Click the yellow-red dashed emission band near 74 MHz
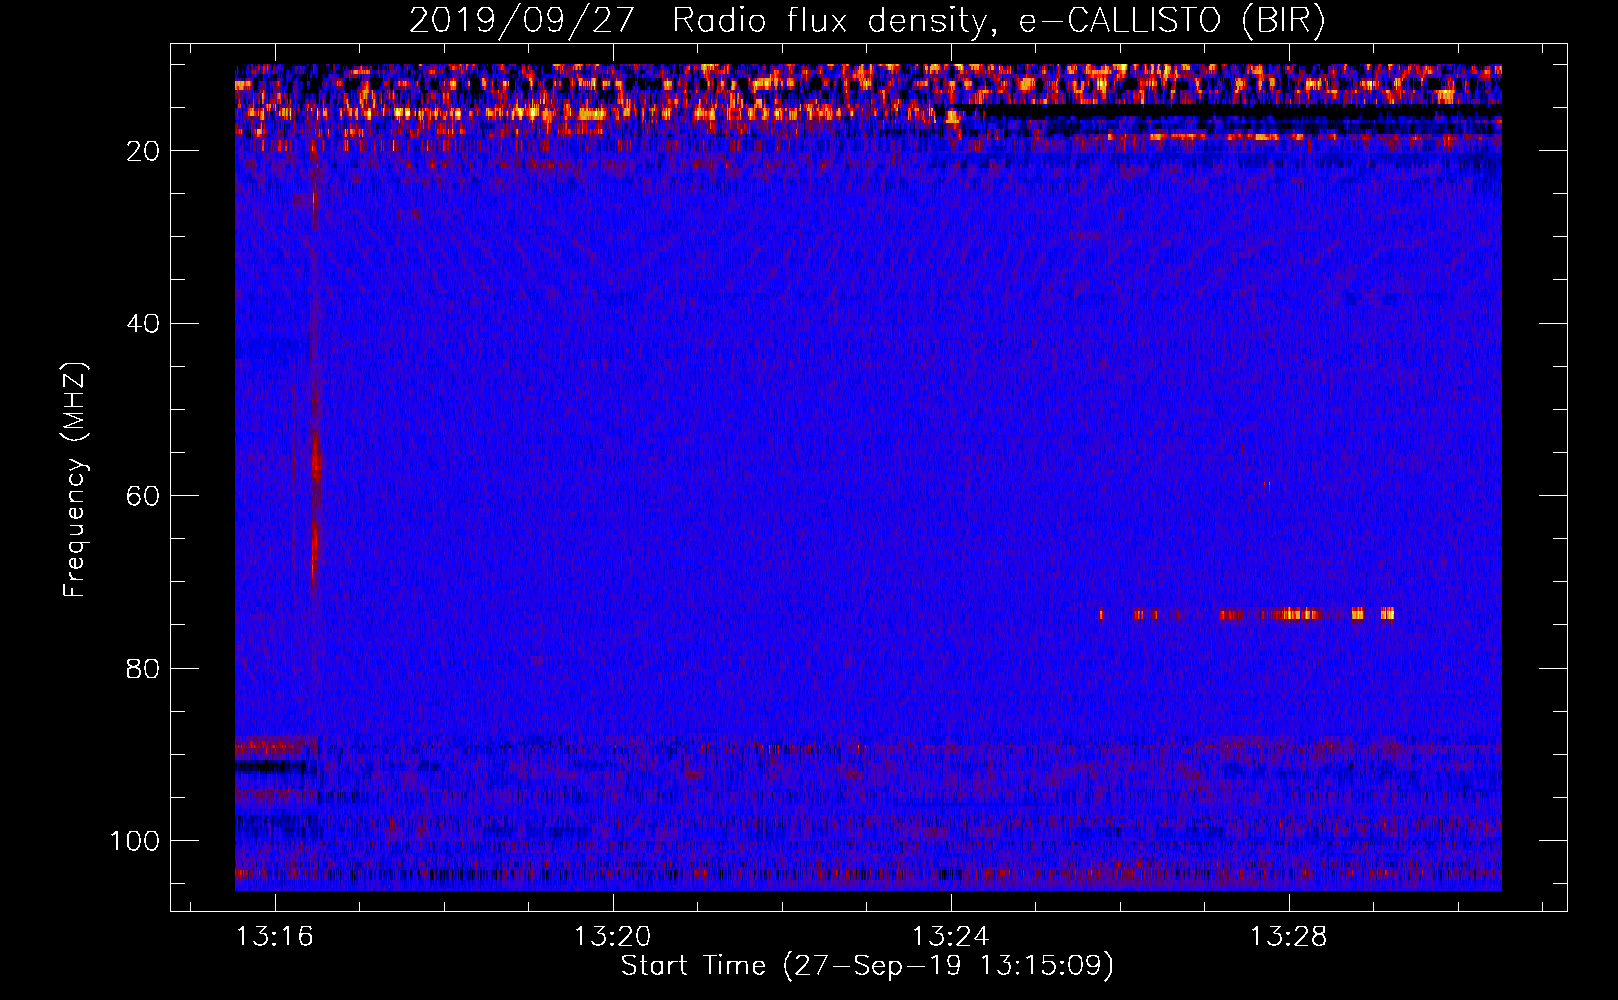This screenshot has width=1618, height=1000. pos(1247,614)
